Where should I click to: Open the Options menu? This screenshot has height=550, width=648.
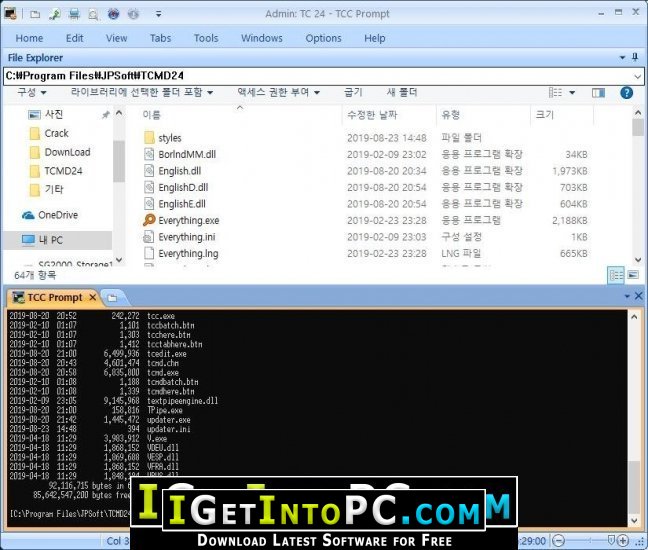[323, 38]
